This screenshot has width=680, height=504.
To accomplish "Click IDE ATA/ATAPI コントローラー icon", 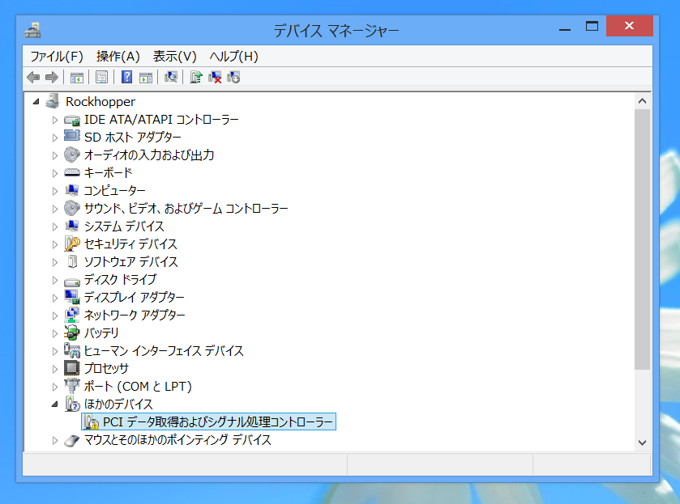I will coord(72,120).
